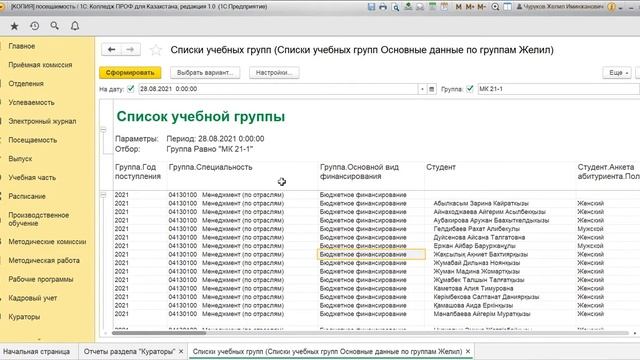Open 'Отделения' section
The image size is (640, 360).
26,84
